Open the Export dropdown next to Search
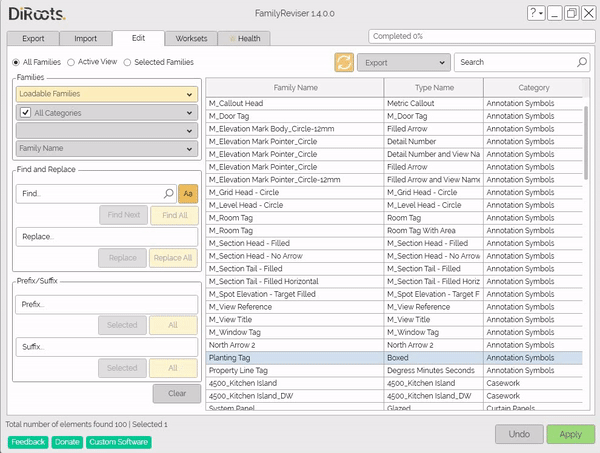The image size is (600, 453). pos(402,62)
